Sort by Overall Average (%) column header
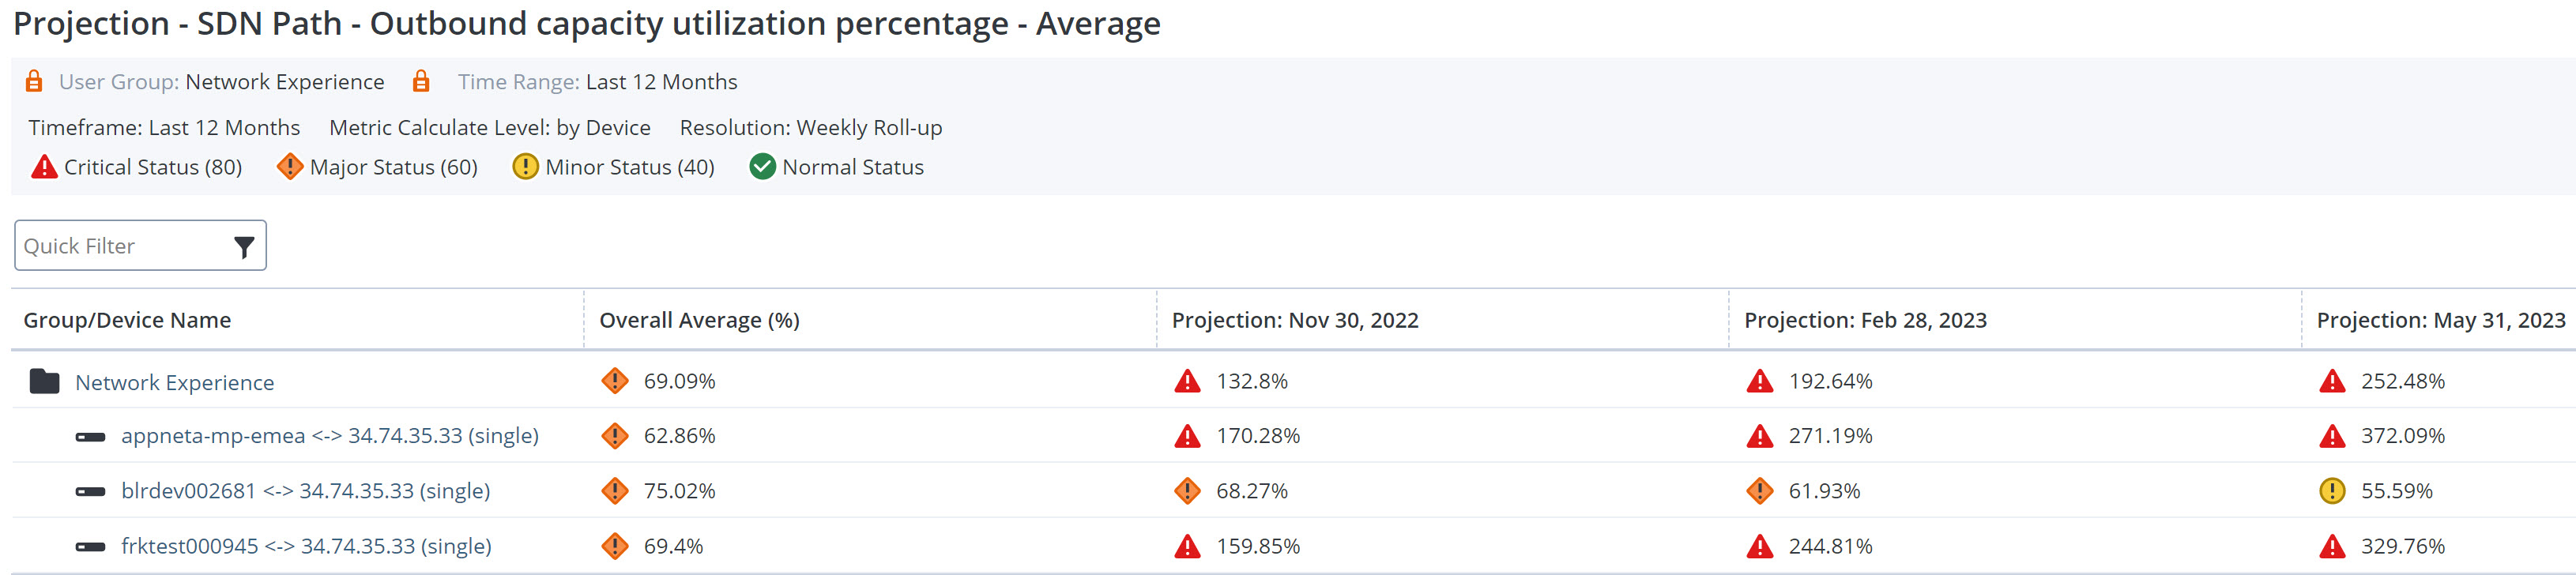The height and width of the screenshot is (586, 2576). click(x=699, y=320)
